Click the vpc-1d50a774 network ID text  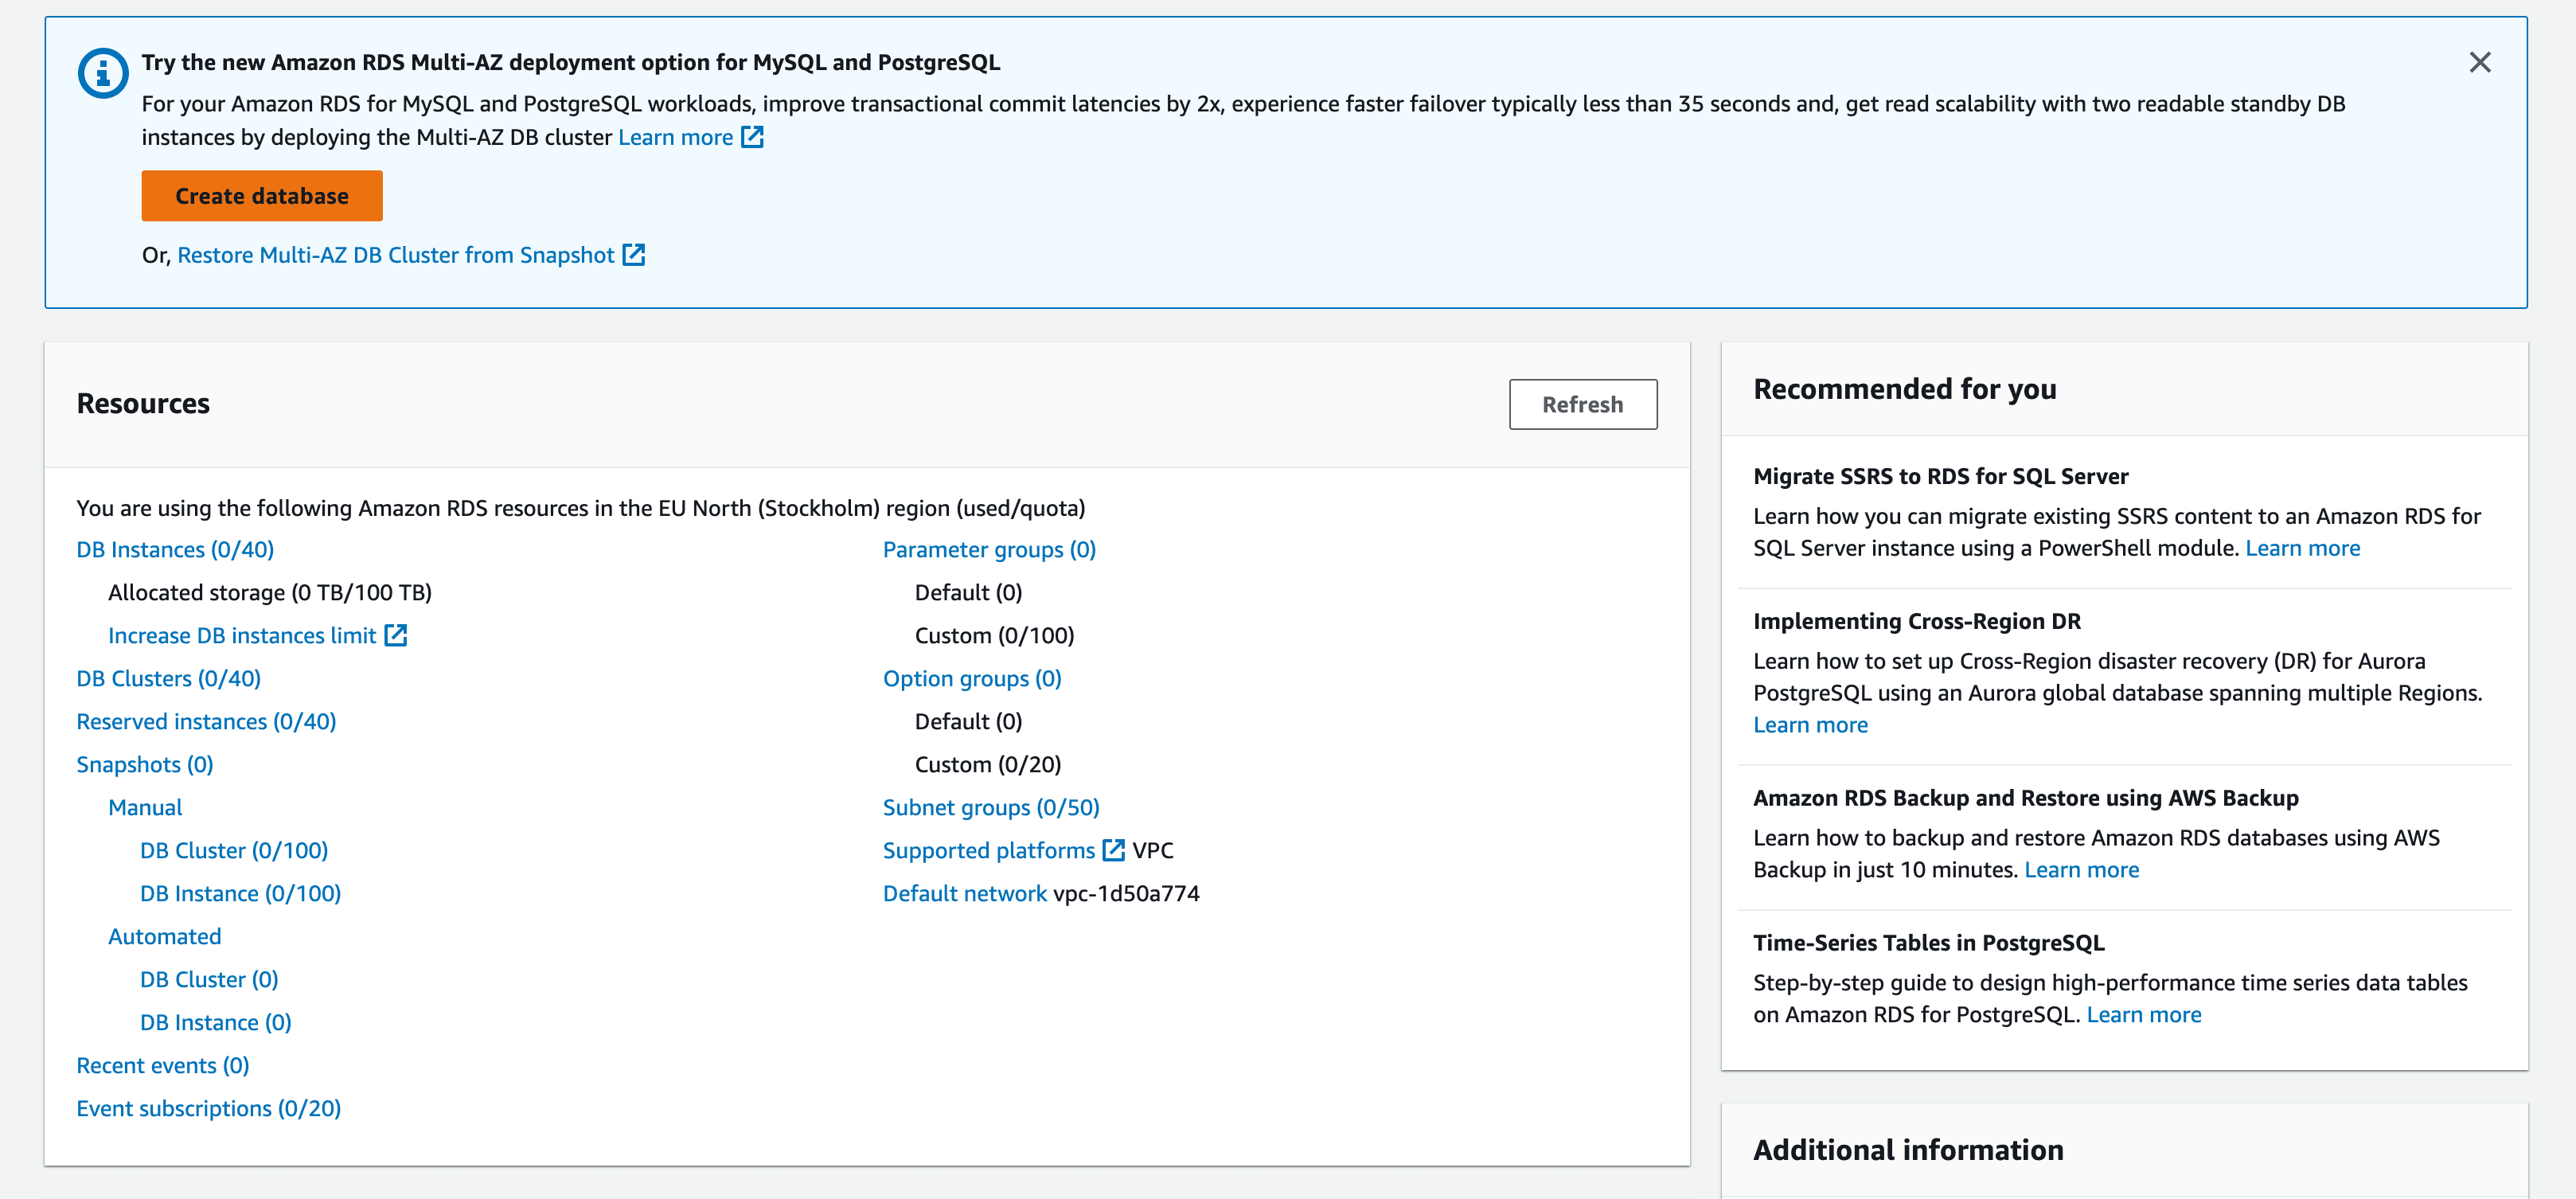click(1127, 893)
